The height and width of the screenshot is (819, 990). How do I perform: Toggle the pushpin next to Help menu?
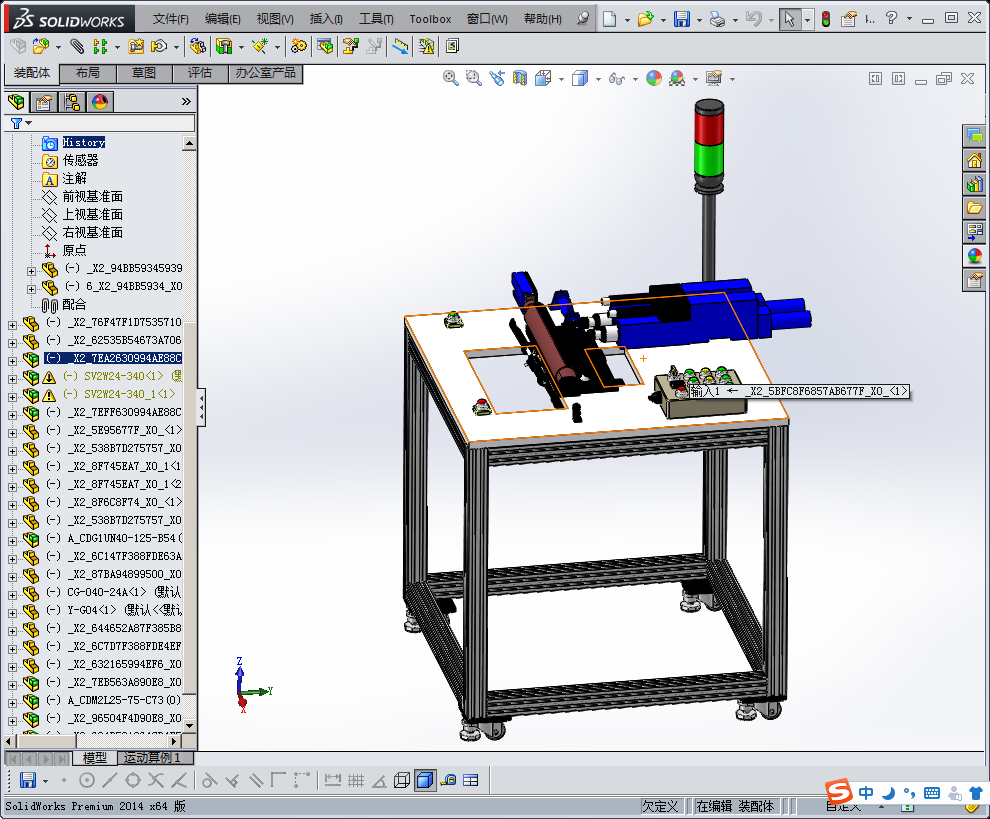click(x=583, y=19)
